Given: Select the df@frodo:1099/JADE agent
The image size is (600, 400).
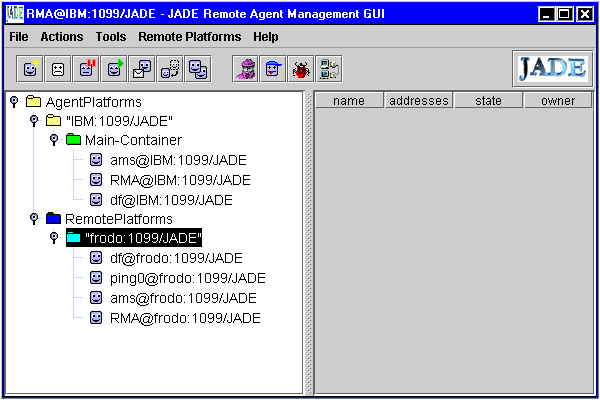Looking at the screenshot, I should 176,258.
